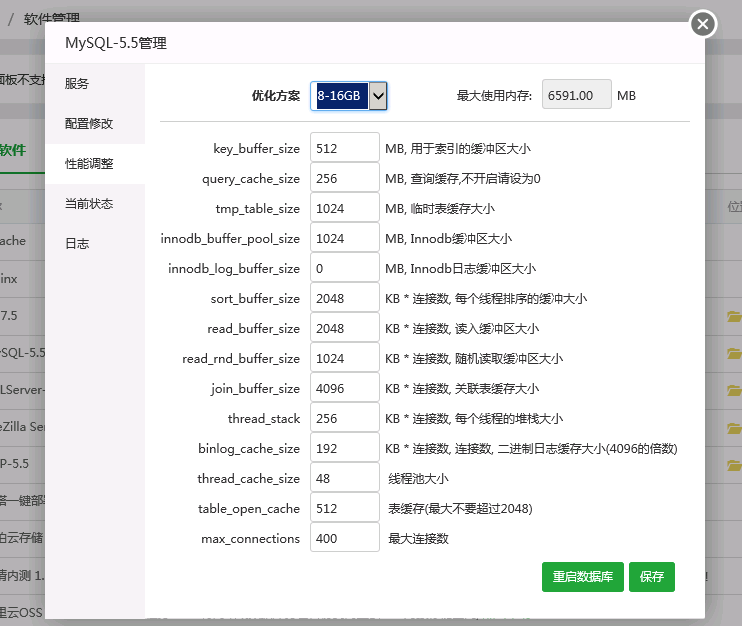Image resolution: width=742 pixels, height=626 pixels.
Task: Click the 重启数据库 button
Action: click(x=583, y=577)
